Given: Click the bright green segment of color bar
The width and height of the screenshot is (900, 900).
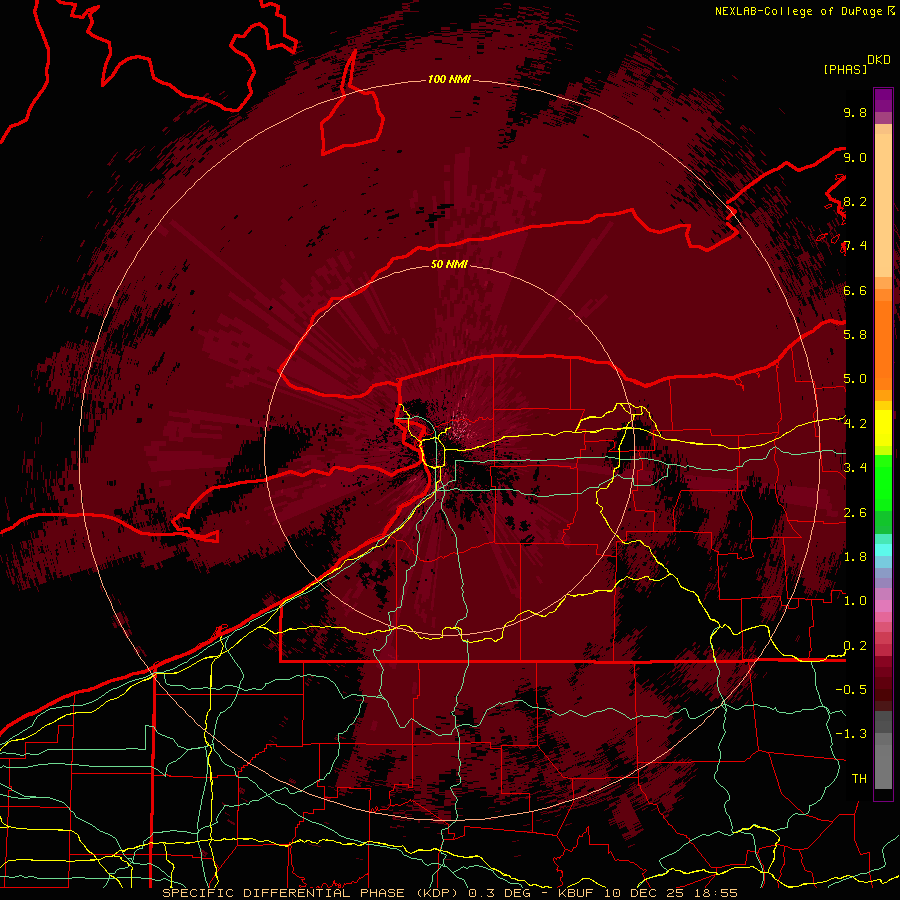Looking at the screenshot, I should pos(883,482).
